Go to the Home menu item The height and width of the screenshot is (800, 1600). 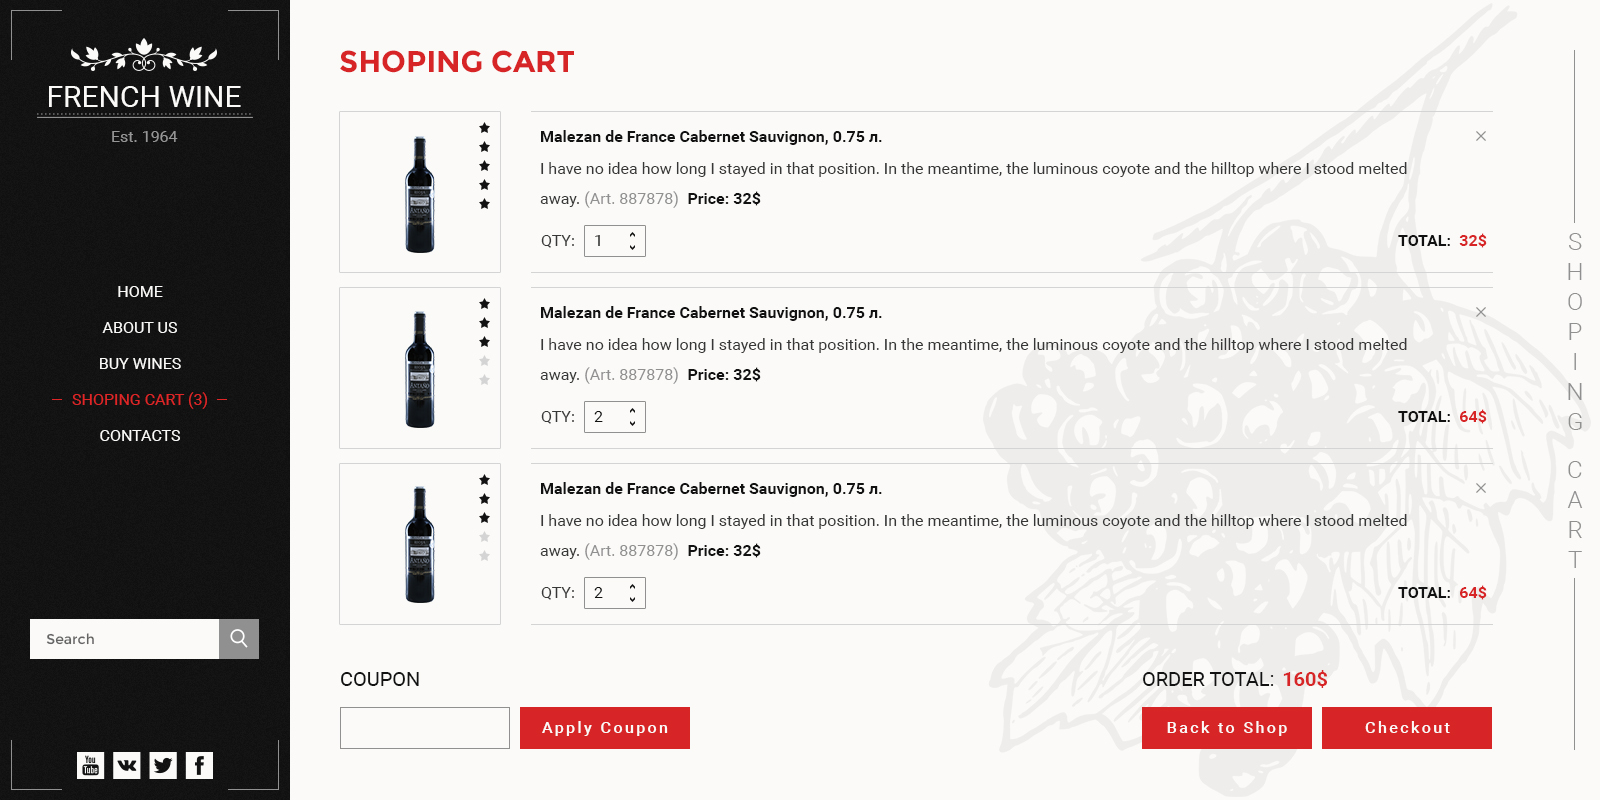click(x=140, y=292)
